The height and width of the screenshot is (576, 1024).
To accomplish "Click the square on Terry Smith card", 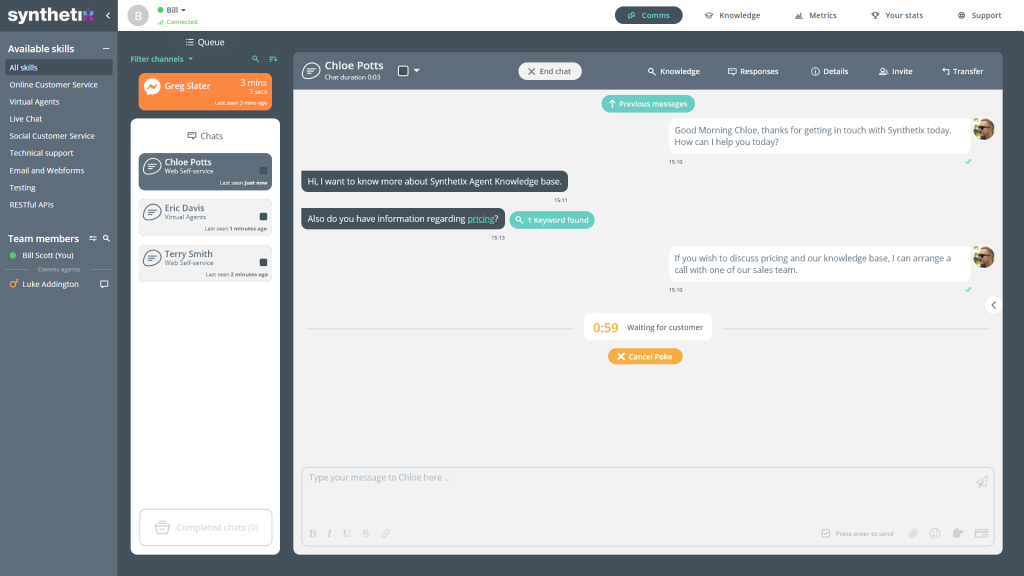I will pyautogui.click(x=263, y=262).
